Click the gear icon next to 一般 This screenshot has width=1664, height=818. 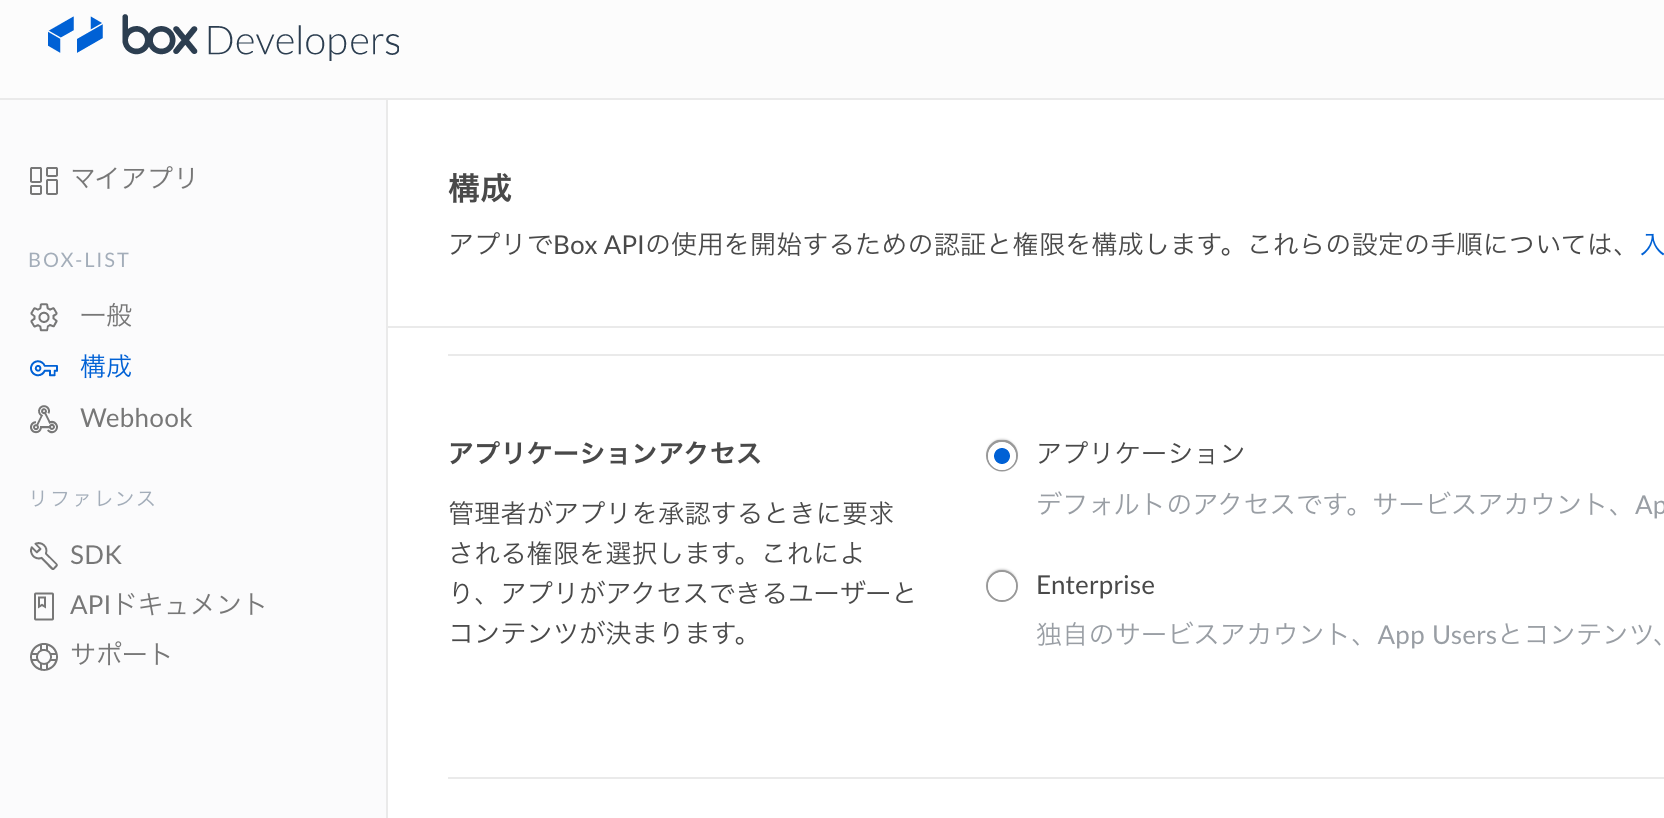44,317
